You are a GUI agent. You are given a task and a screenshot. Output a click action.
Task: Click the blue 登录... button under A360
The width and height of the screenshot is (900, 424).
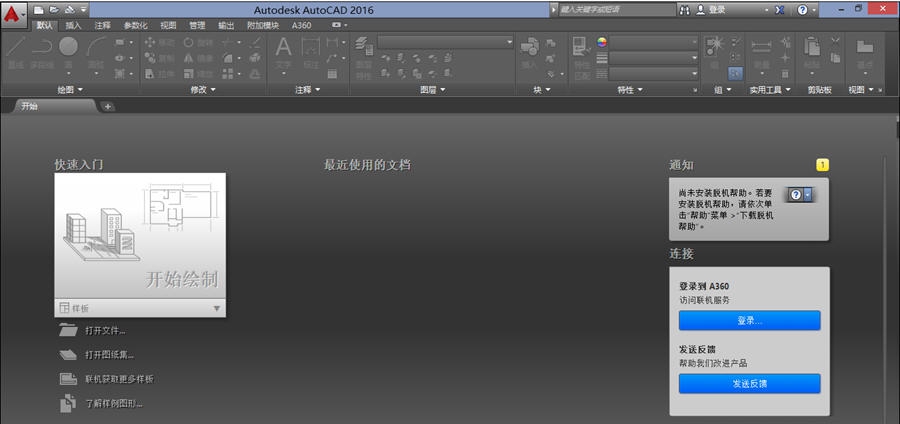[749, 321]
